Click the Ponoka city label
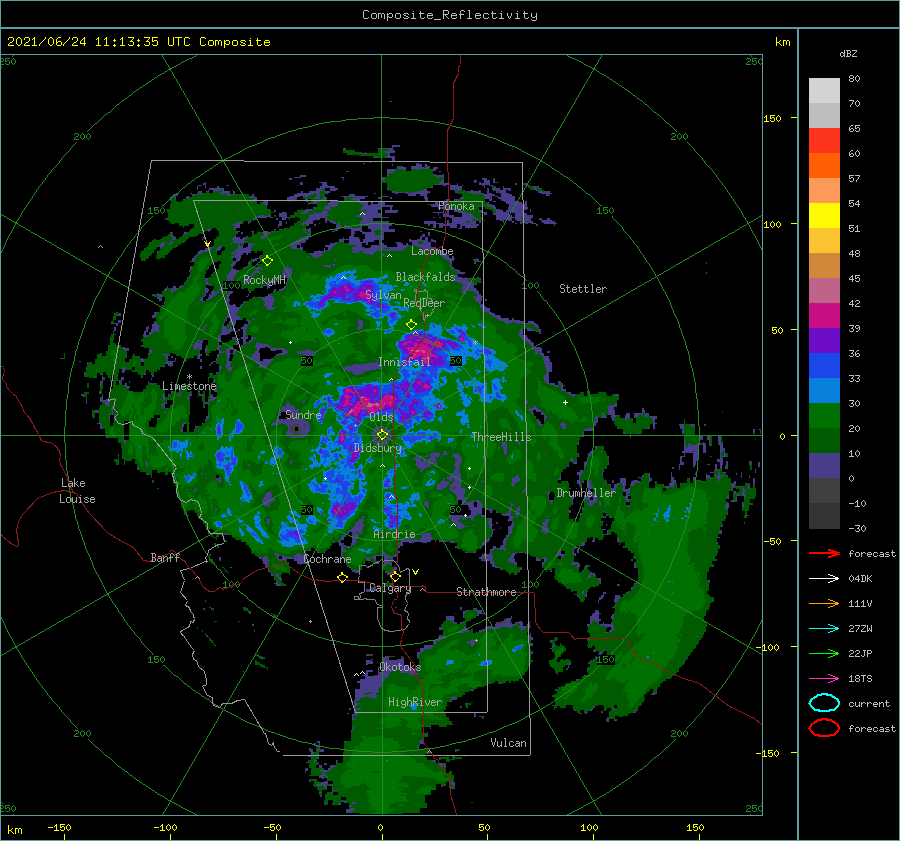The height and width of the screenshot is (841, 900). (456, 206)
